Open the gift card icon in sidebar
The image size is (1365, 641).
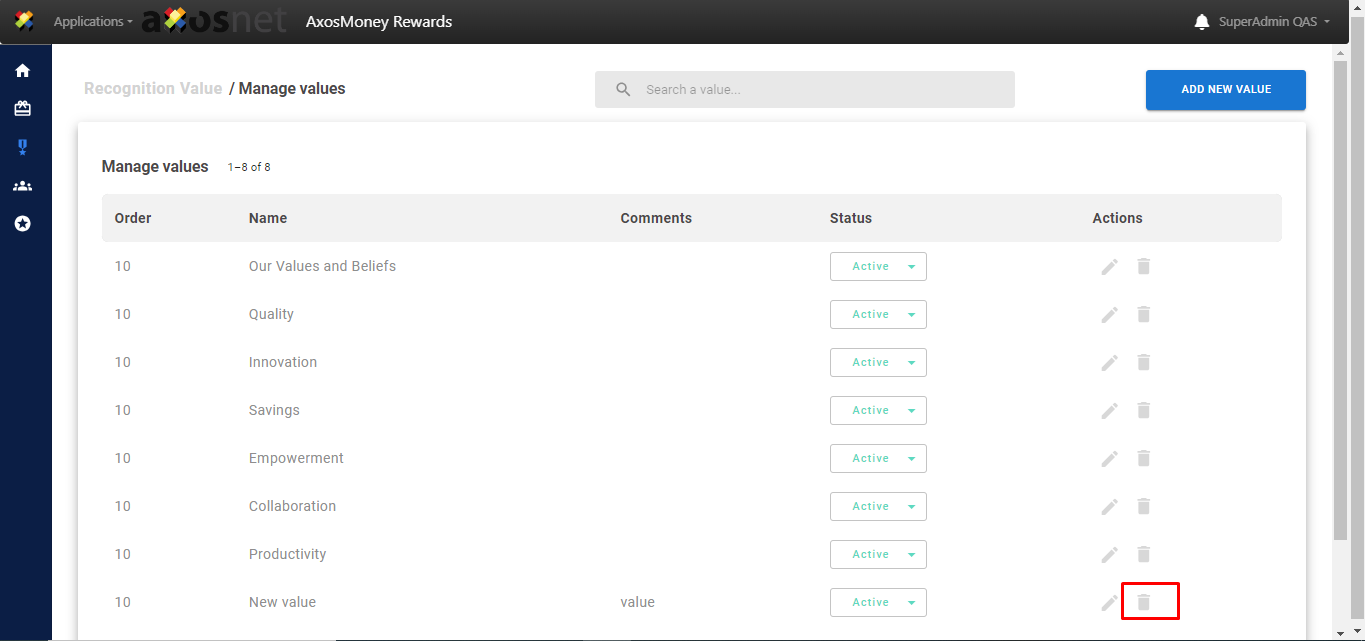[x=22, y=109]
